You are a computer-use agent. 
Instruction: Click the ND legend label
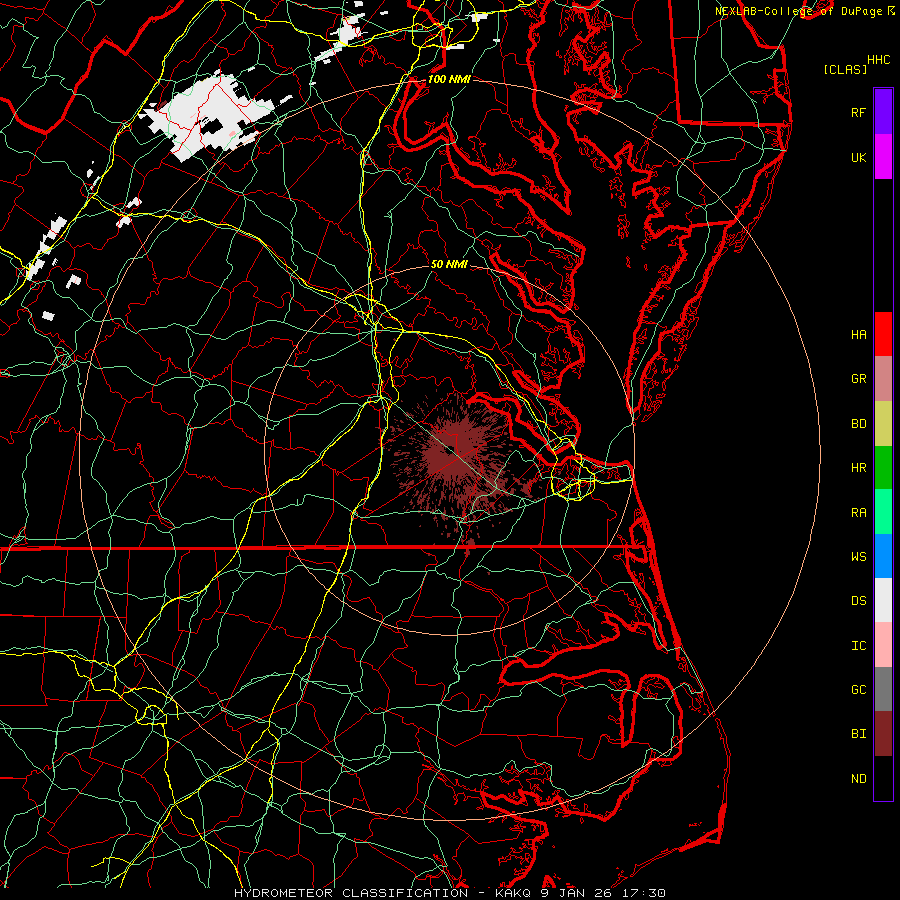click(x=858, y=779)
